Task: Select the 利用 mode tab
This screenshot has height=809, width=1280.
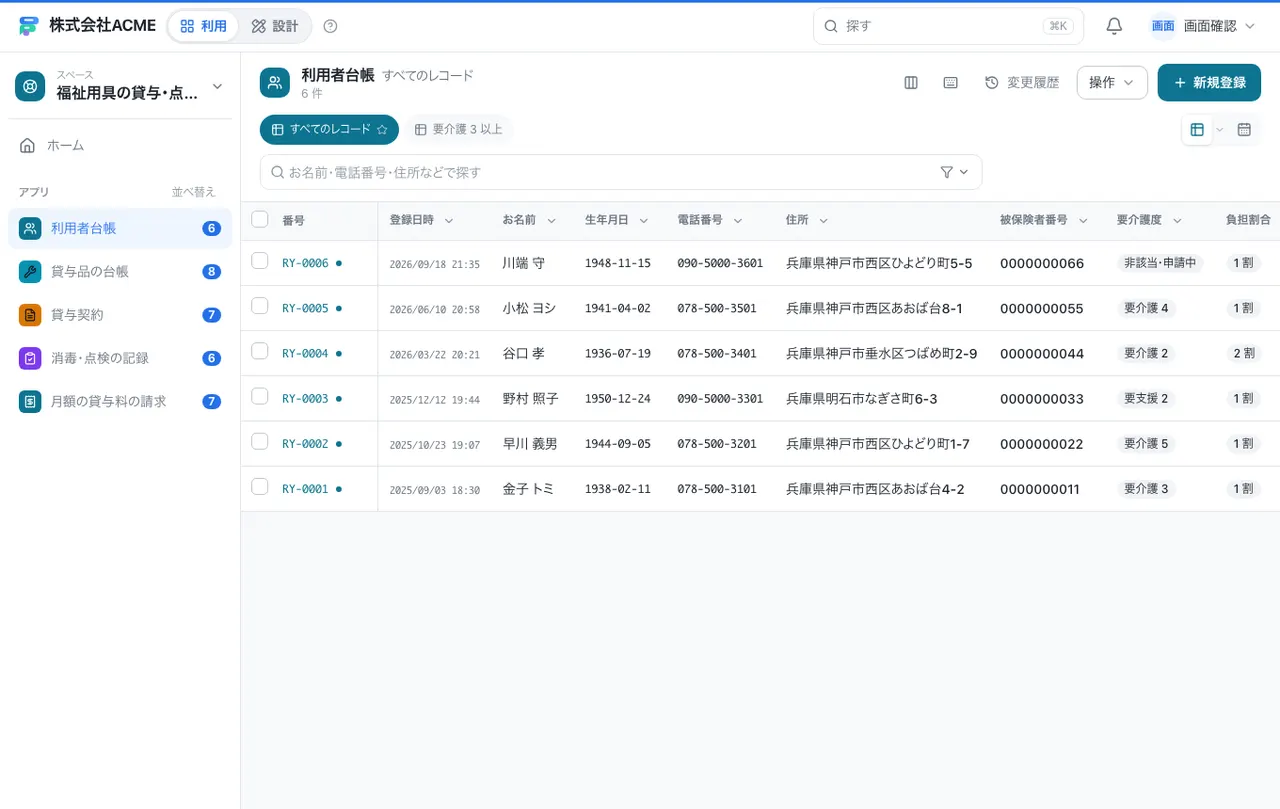Action: [204, 26]
